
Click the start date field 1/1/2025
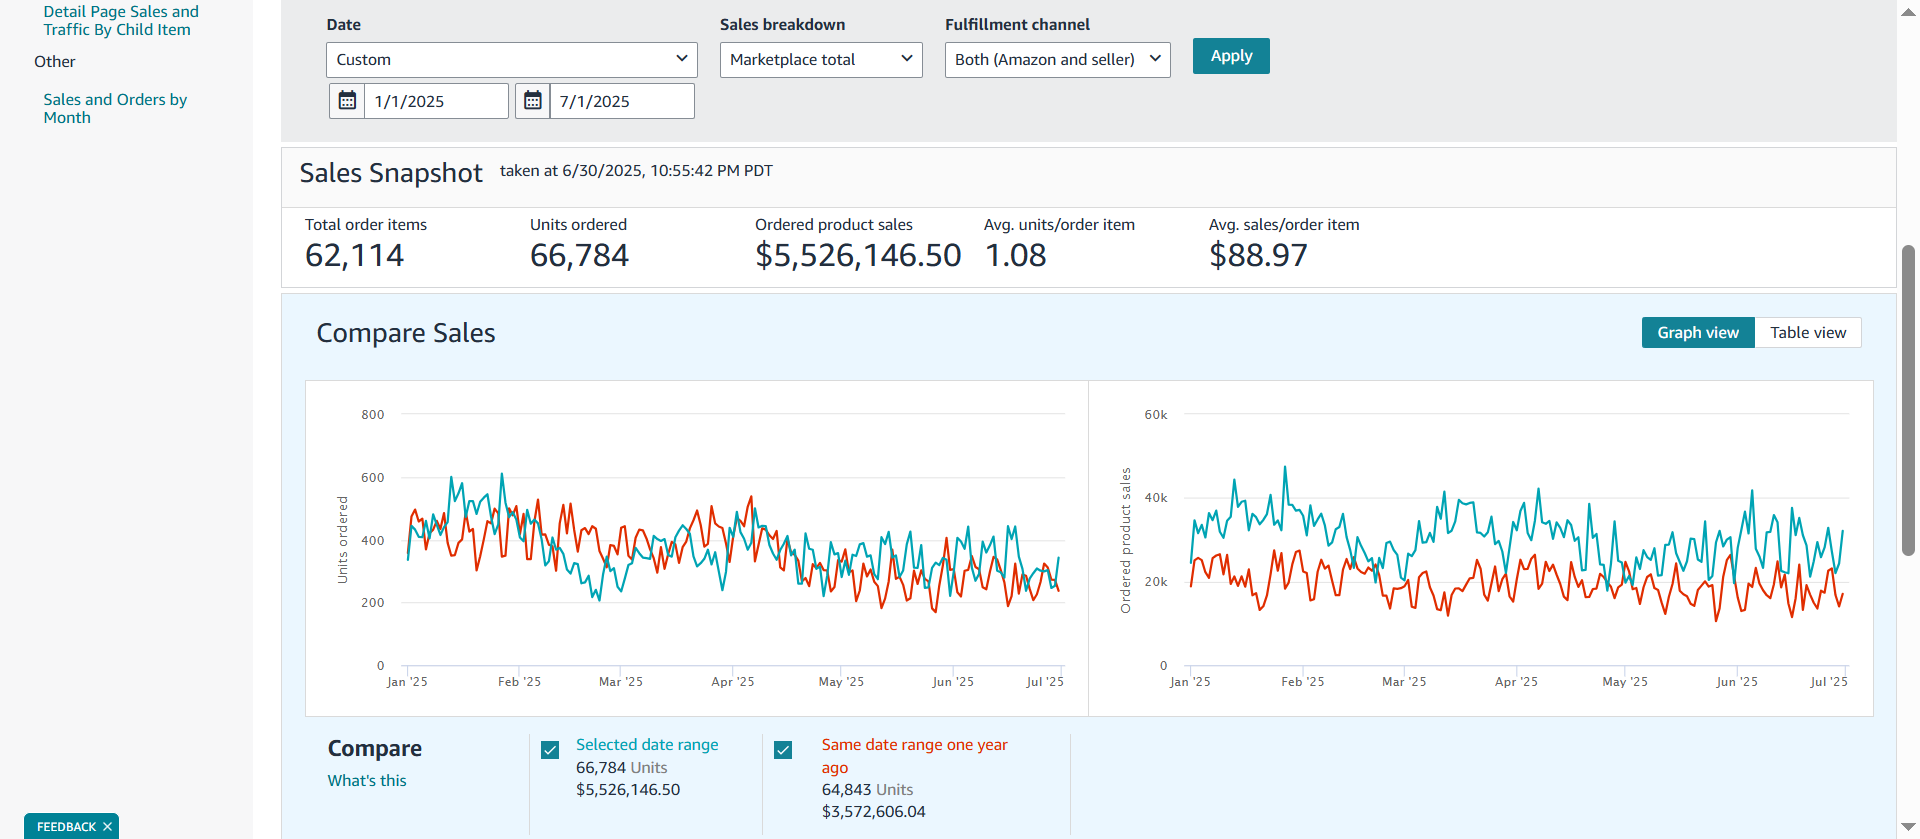tap(435, 101)
